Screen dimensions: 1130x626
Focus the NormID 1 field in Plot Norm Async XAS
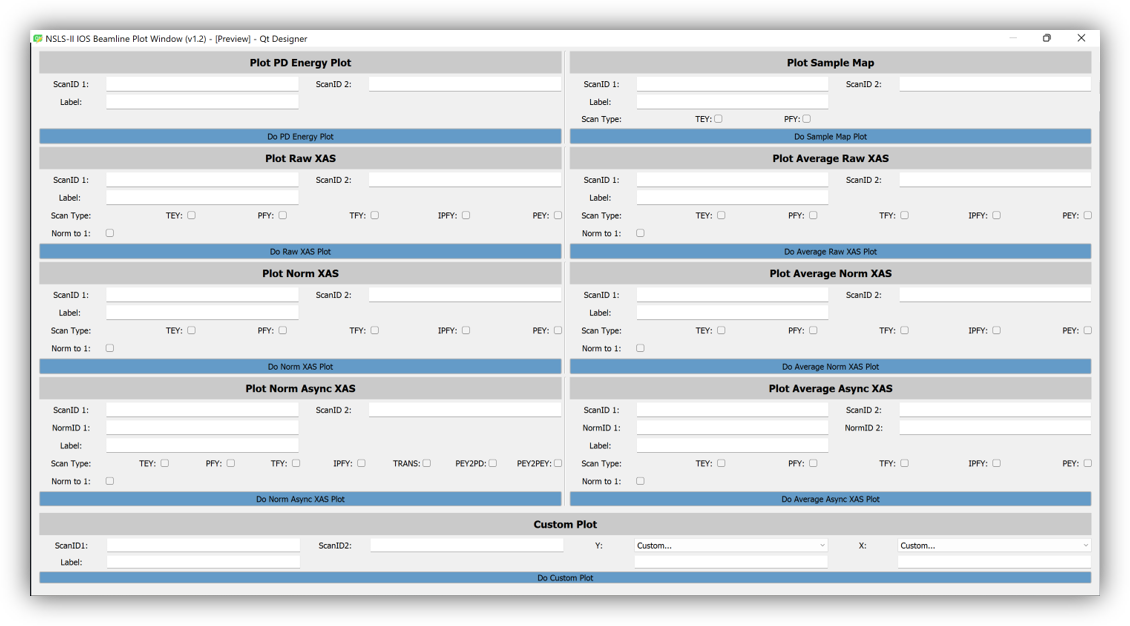point(202,428)
